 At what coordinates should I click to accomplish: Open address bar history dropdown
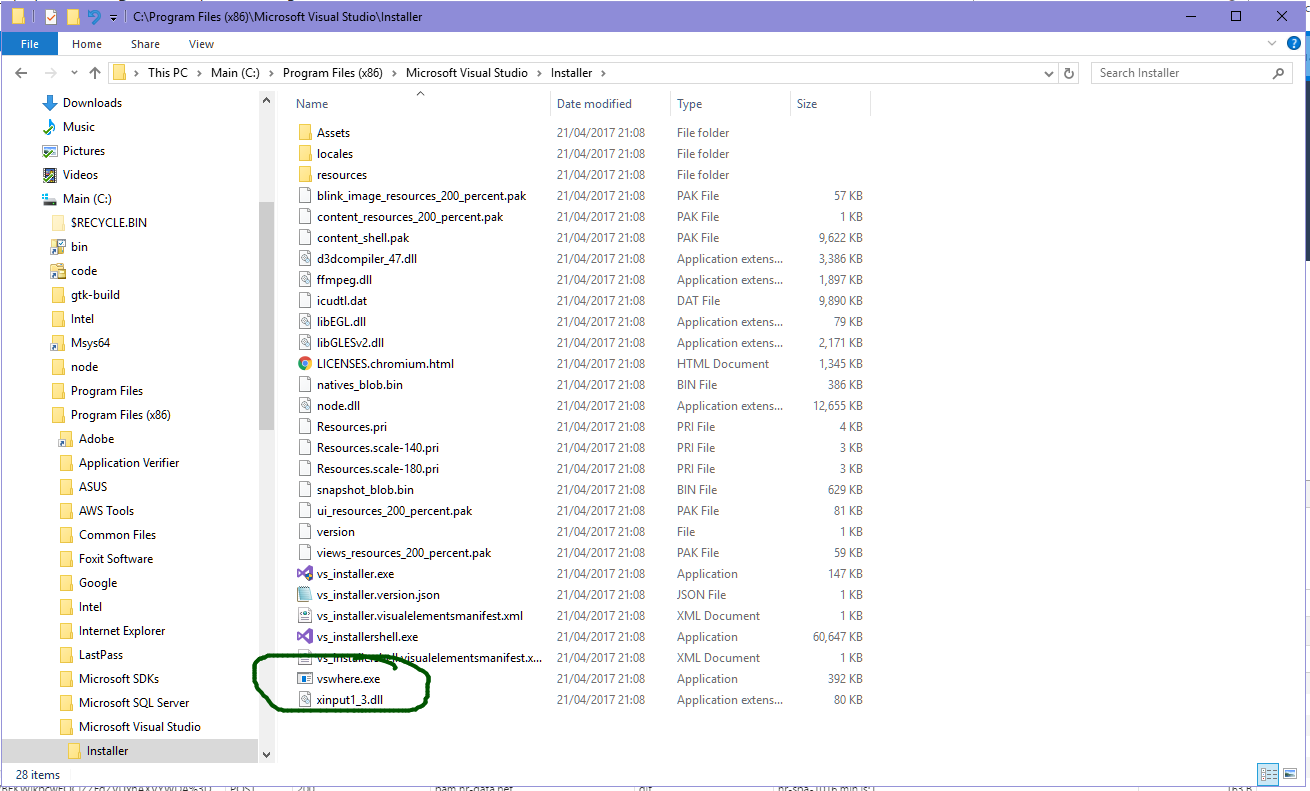coord(1049,73)
